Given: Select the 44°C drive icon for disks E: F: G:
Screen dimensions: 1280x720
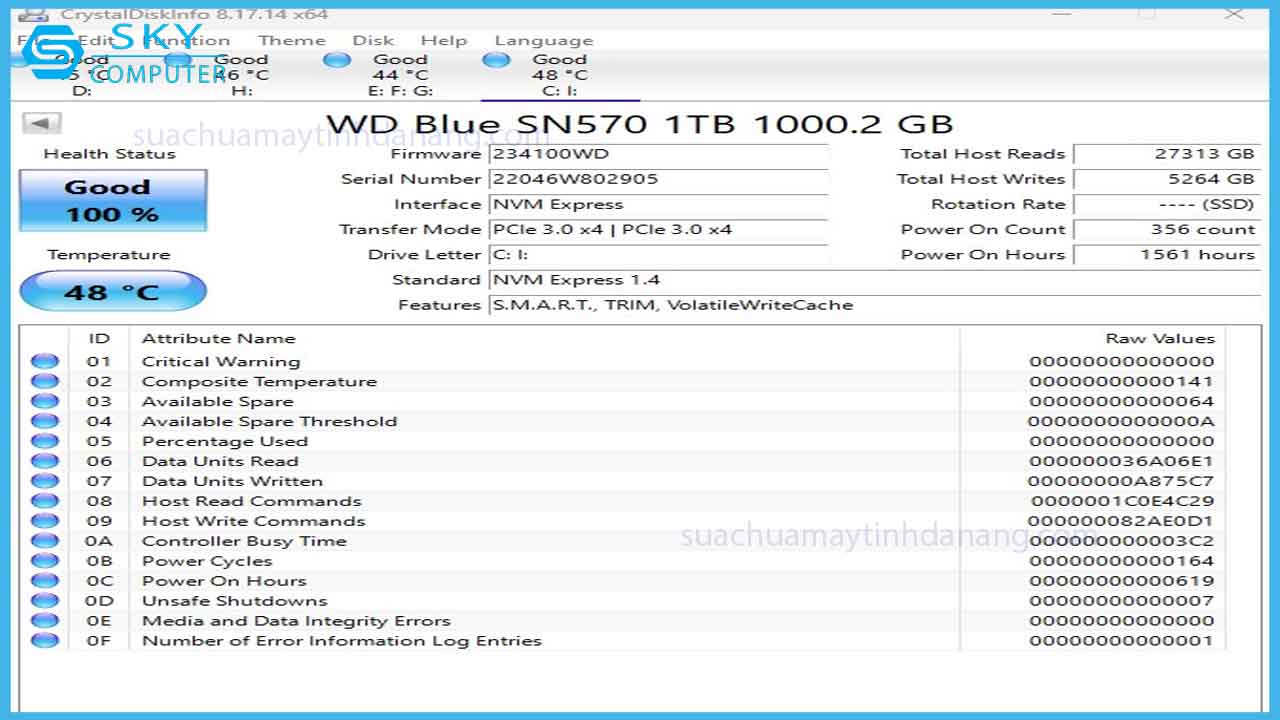Looking at the screenshot, I should (337, 61).
